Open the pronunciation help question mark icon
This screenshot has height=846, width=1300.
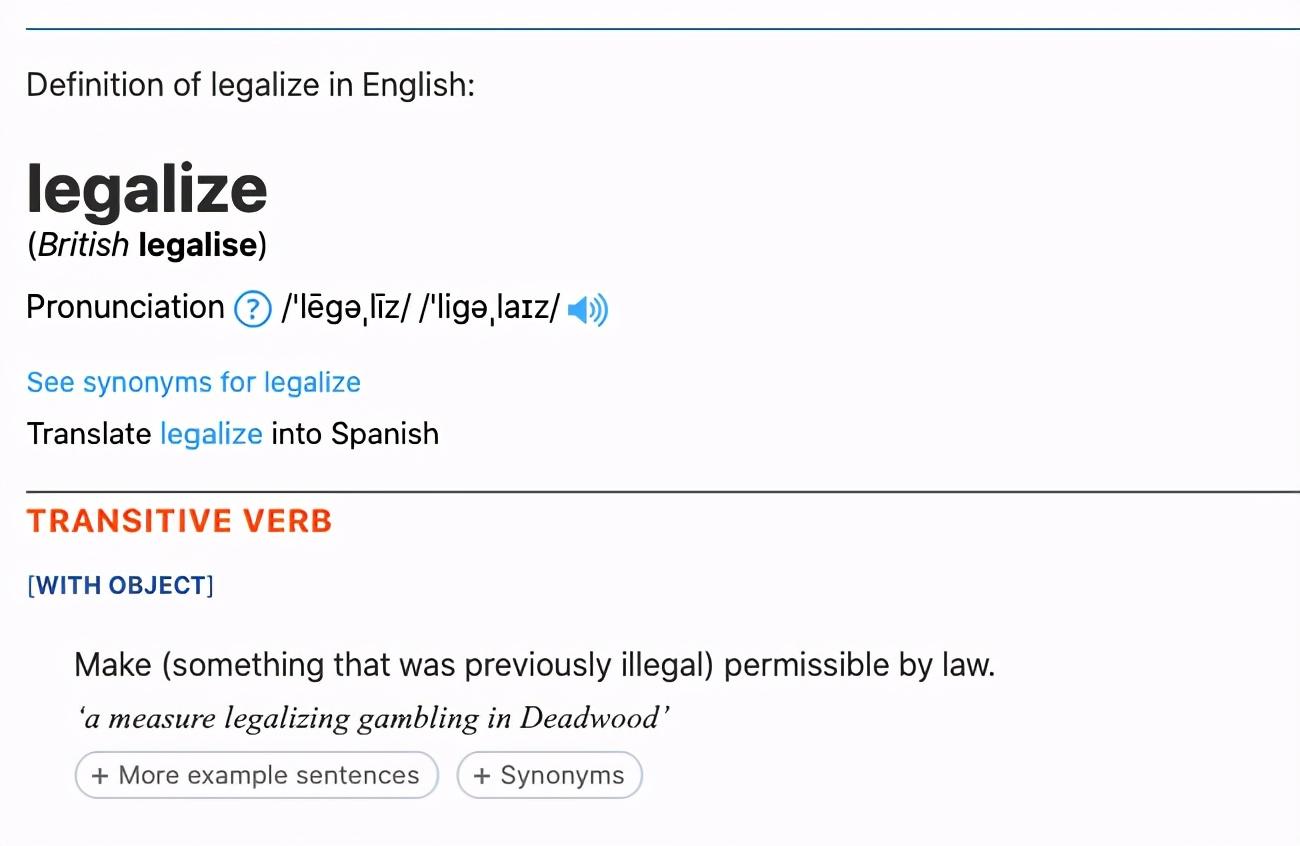(x=252, y=308)
